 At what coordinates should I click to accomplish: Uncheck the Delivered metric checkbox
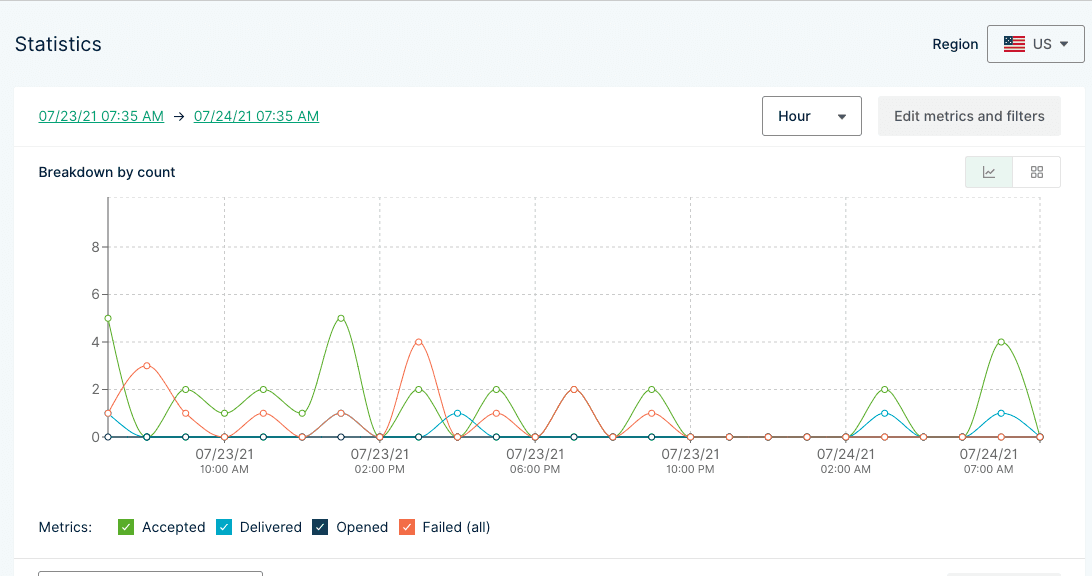point(224,527)
